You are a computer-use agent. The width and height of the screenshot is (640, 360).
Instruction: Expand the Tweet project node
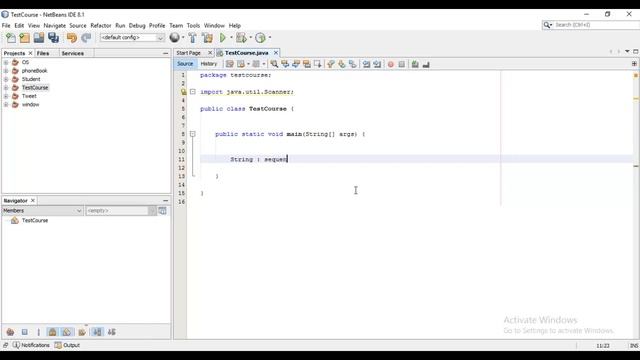click(x=6, y=96)
